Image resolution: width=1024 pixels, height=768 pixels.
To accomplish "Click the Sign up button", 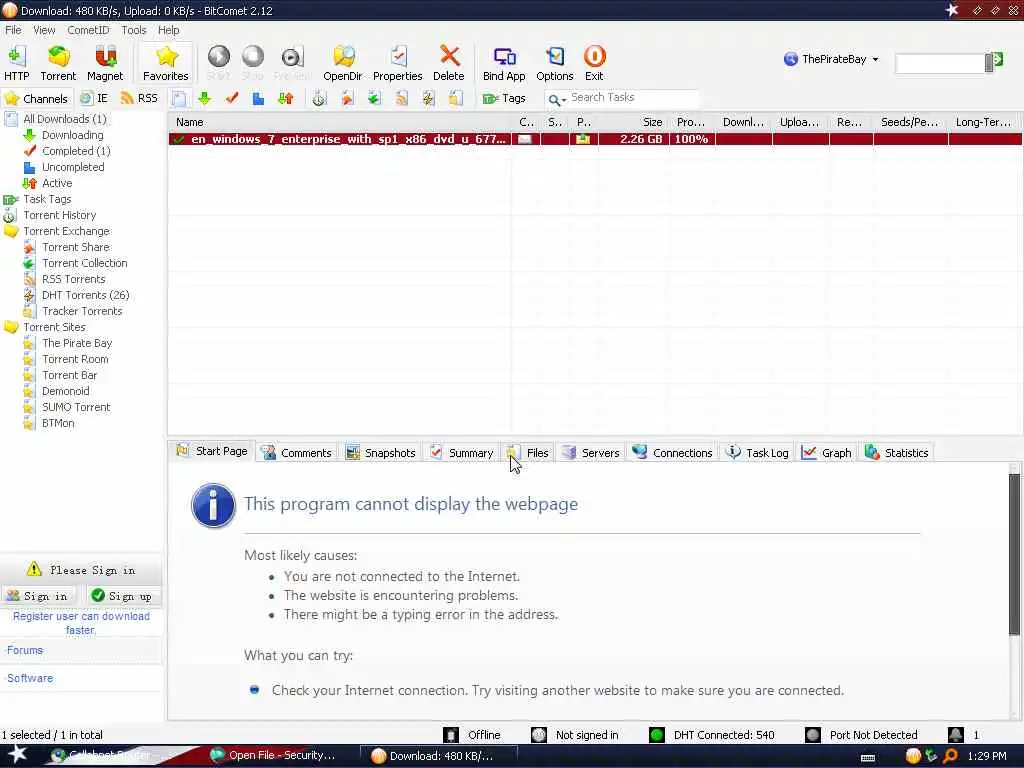I will pyautogui.click(x=122, y=596).
